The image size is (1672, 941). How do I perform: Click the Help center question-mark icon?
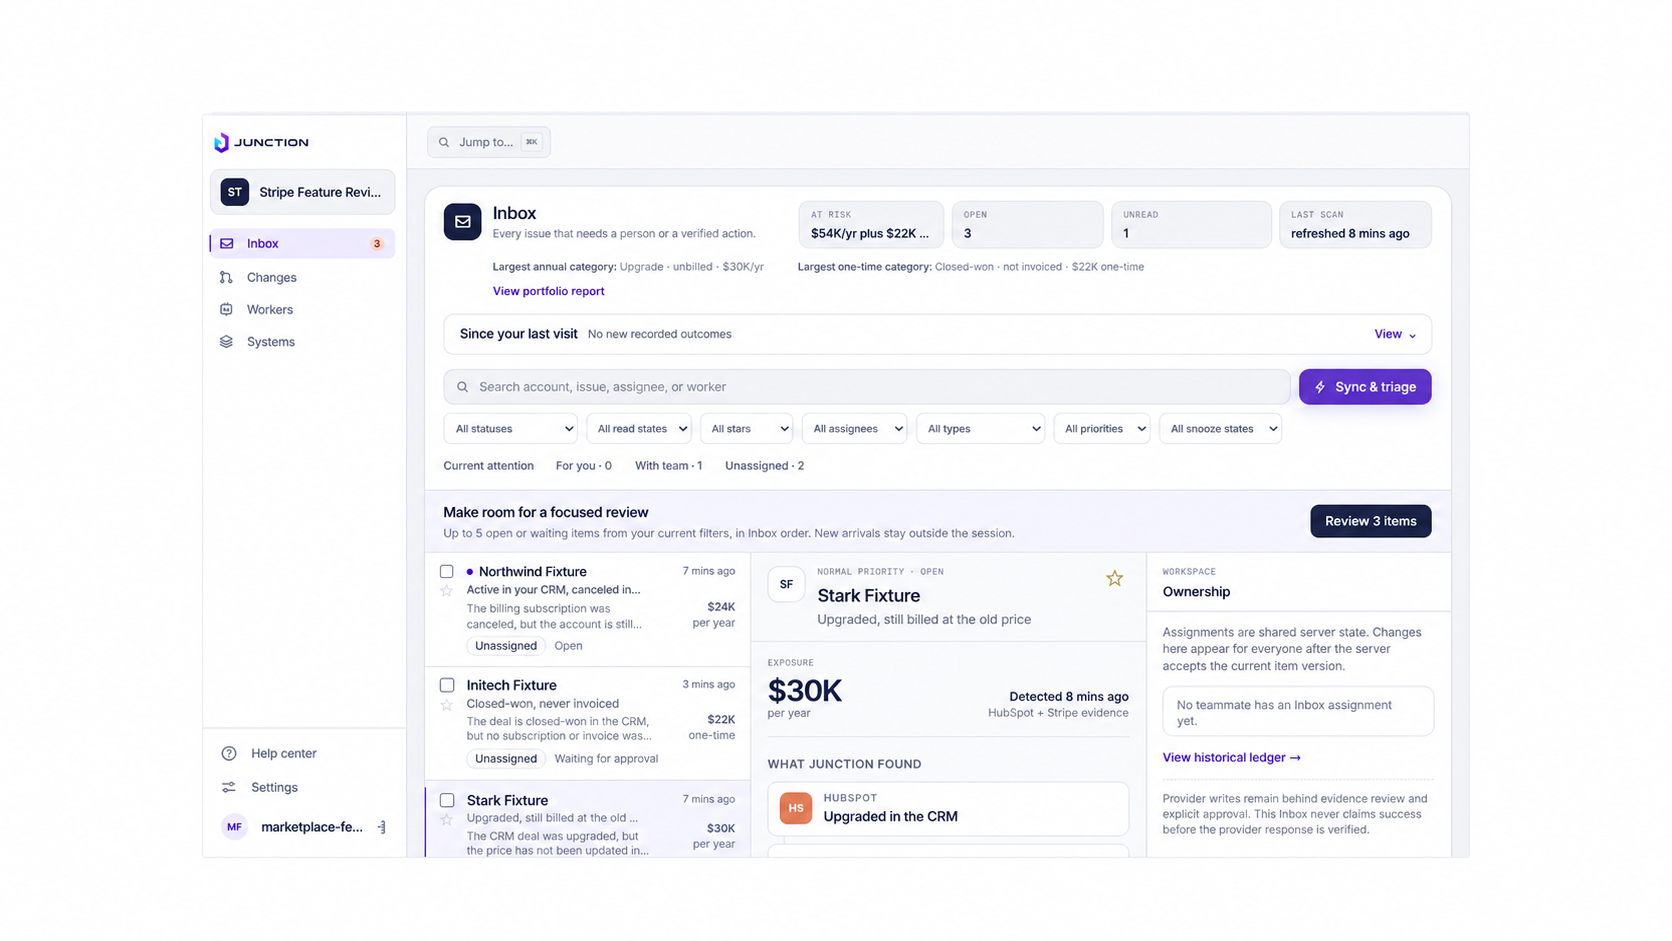(x=229, y=753)
